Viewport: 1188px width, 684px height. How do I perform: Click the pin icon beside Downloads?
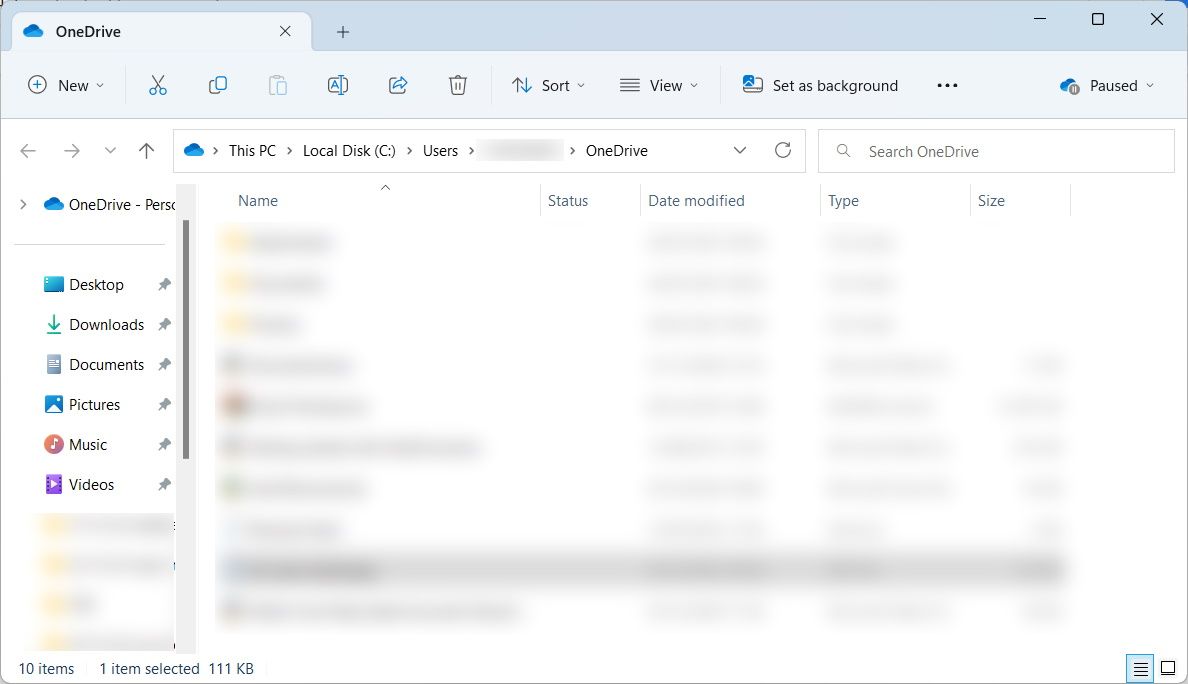coord(164,325)
